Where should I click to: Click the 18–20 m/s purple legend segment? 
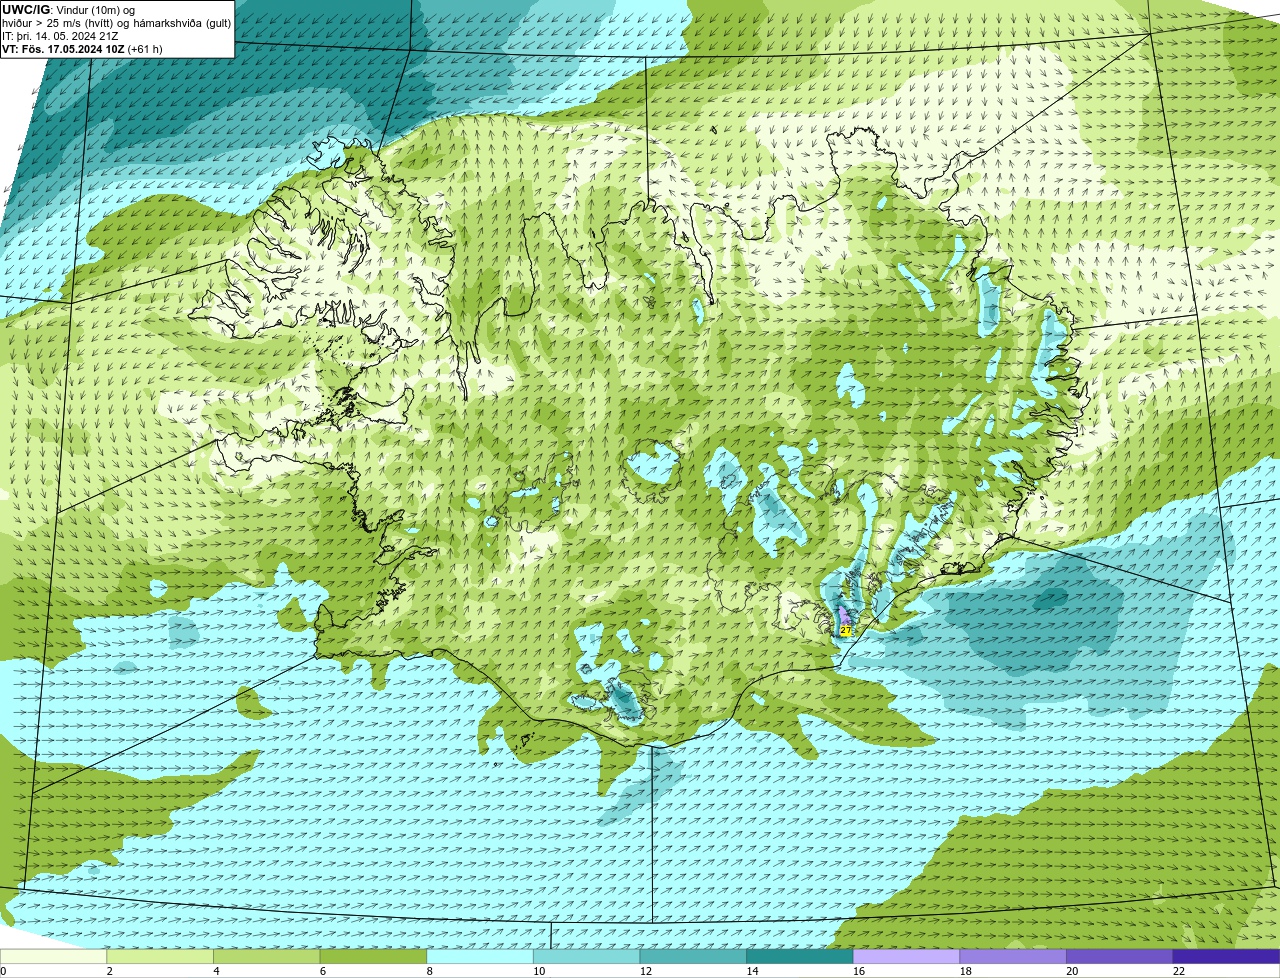(x=1013, y=956)
